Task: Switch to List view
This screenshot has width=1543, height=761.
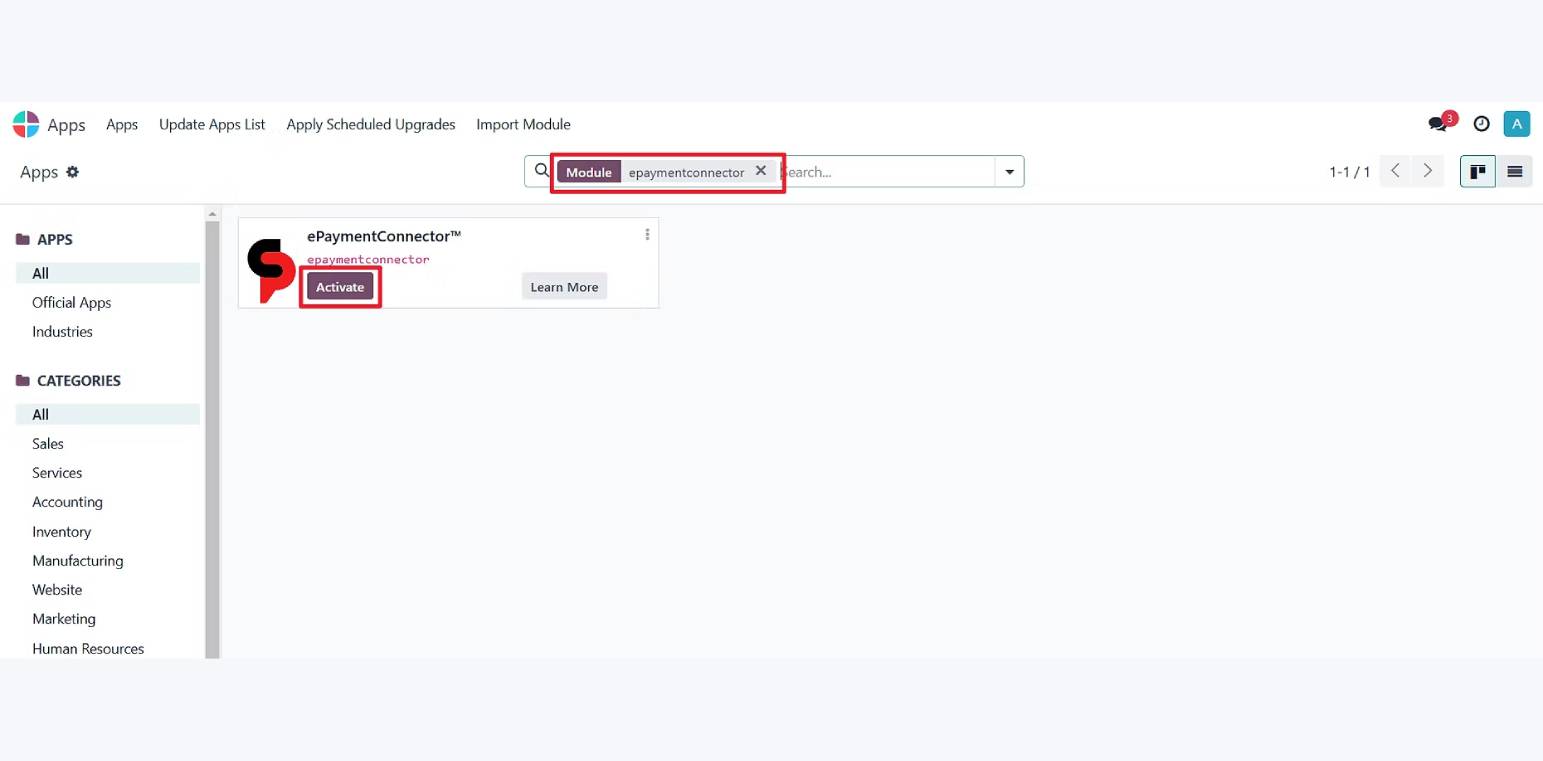Action: (x=1514, y=171)
